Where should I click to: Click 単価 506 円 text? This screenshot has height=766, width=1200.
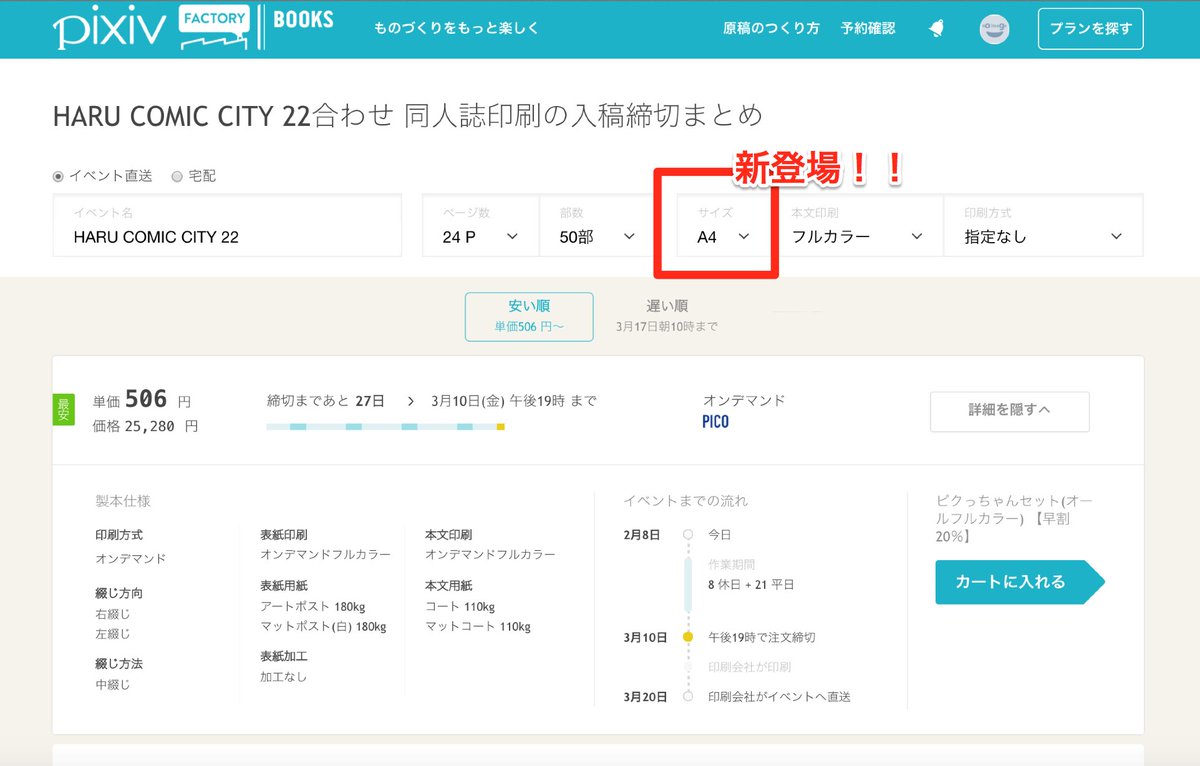(x=141, y=400)
